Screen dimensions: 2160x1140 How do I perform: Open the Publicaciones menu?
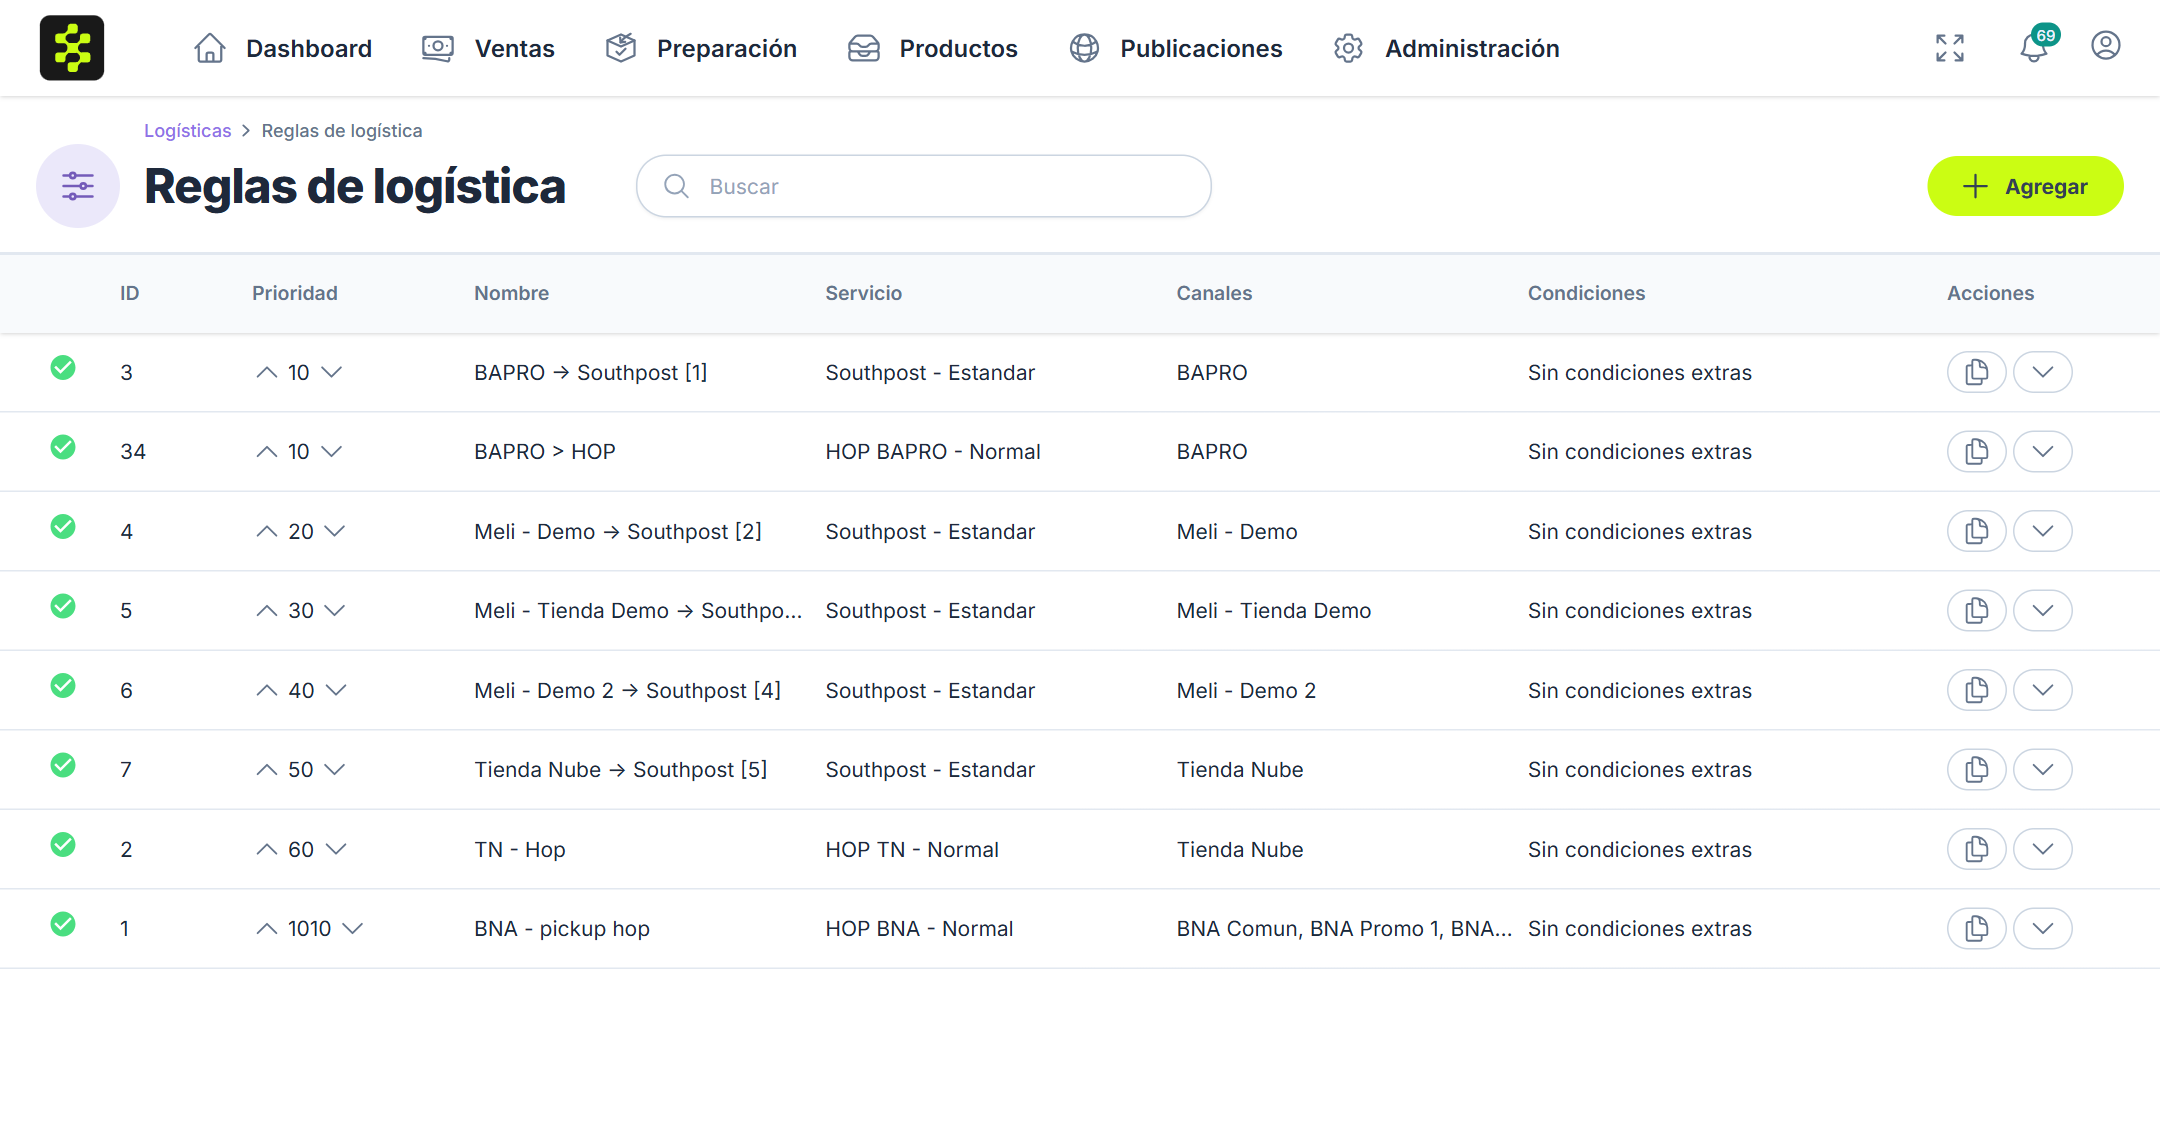click(x=1175, y=48)
